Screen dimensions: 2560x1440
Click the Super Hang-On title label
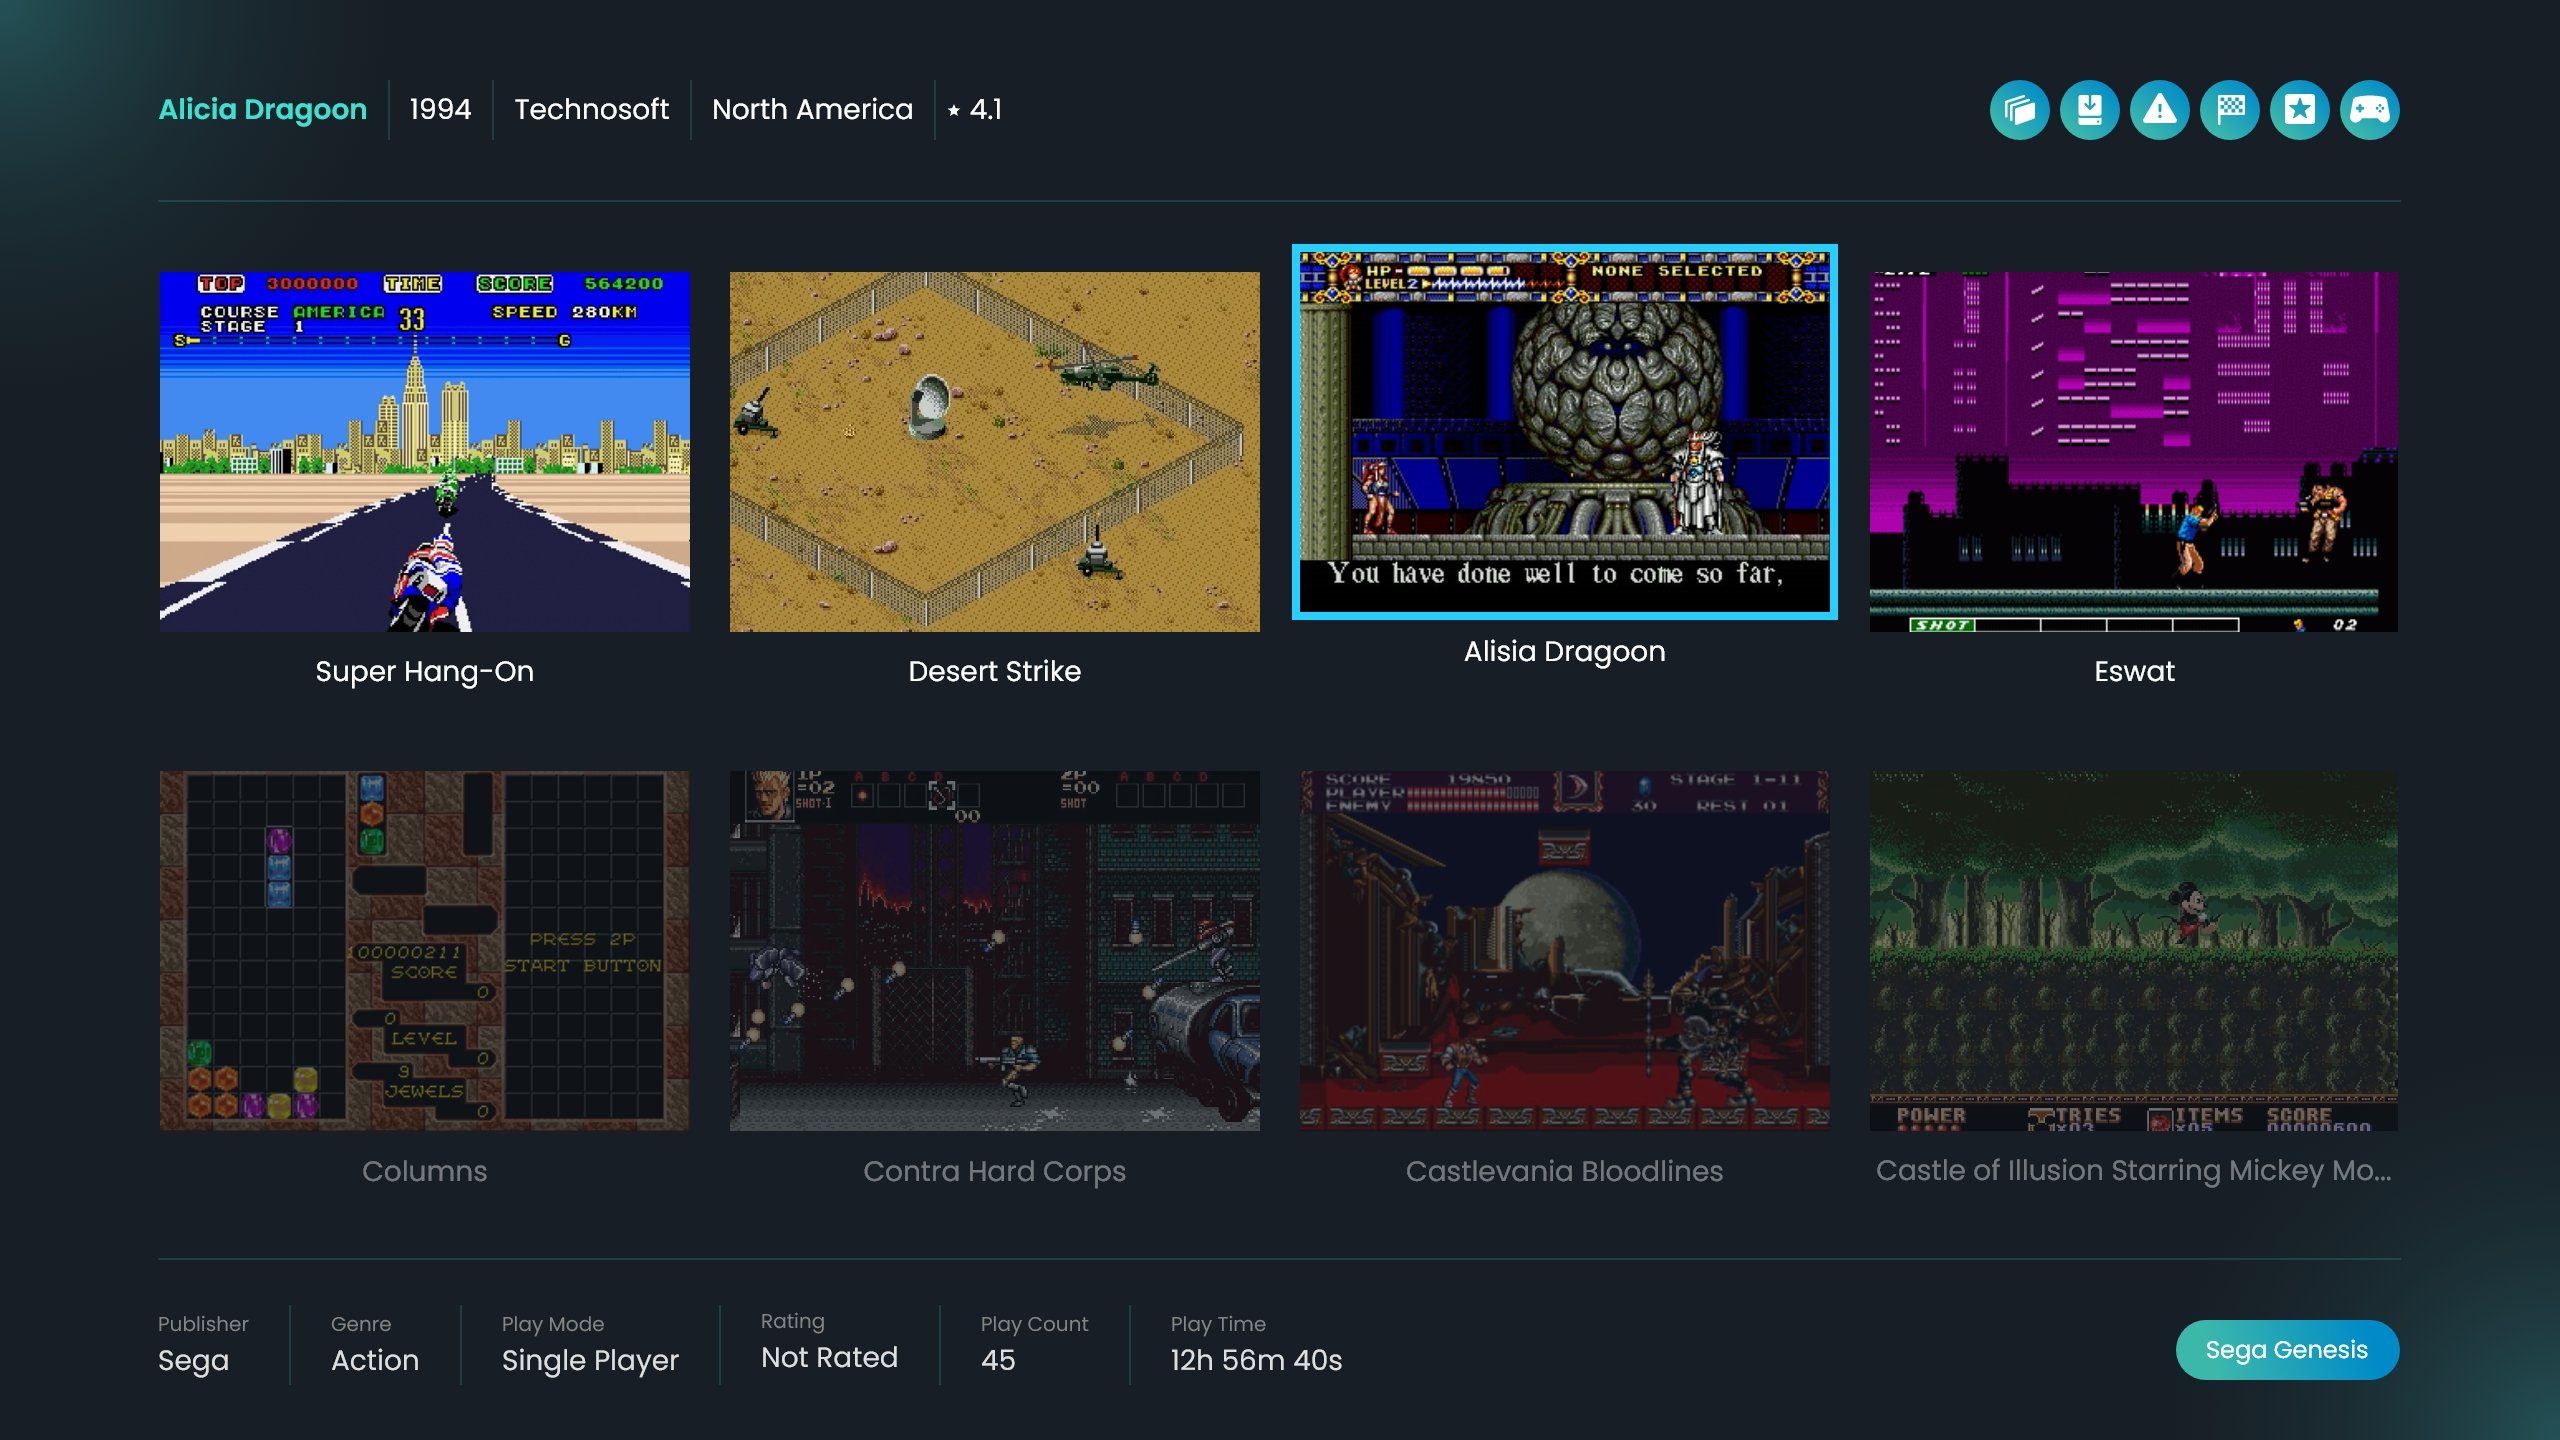tap(424, 671)
